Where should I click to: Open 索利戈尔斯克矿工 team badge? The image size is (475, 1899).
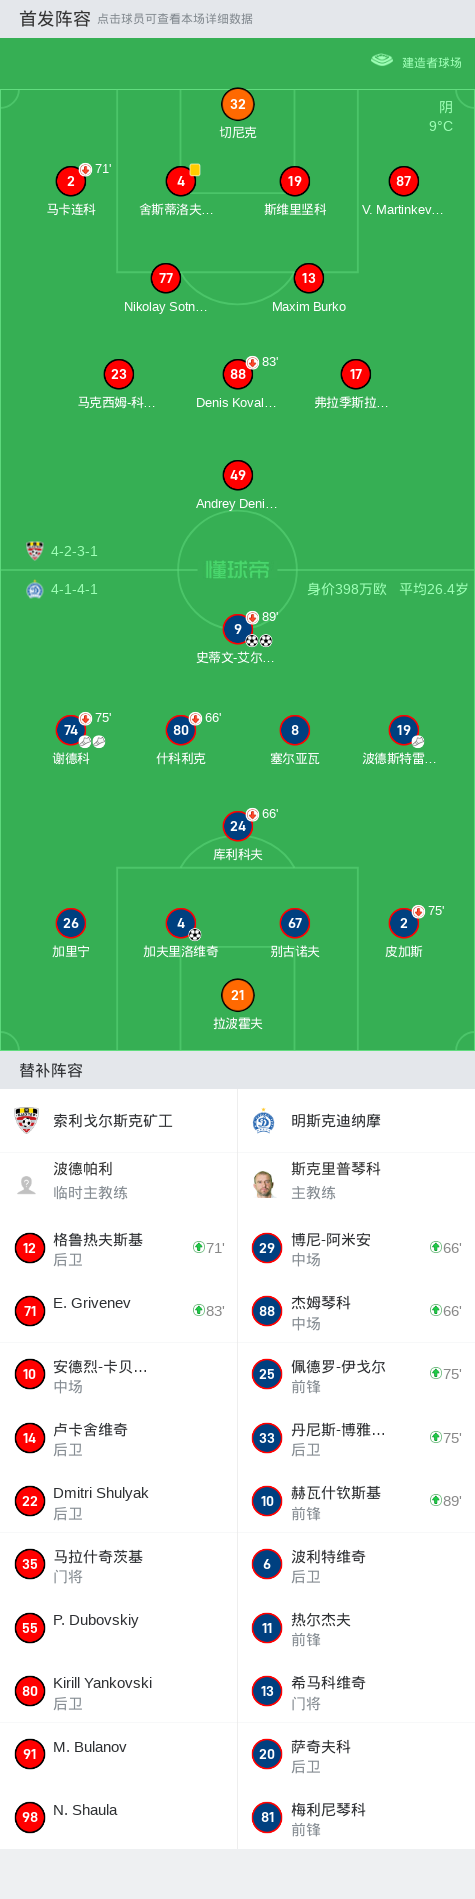(27, 1120)
